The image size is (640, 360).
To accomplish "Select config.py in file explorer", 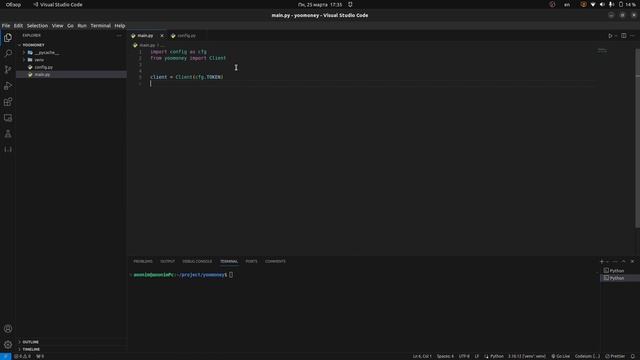I will click(43, 67).
